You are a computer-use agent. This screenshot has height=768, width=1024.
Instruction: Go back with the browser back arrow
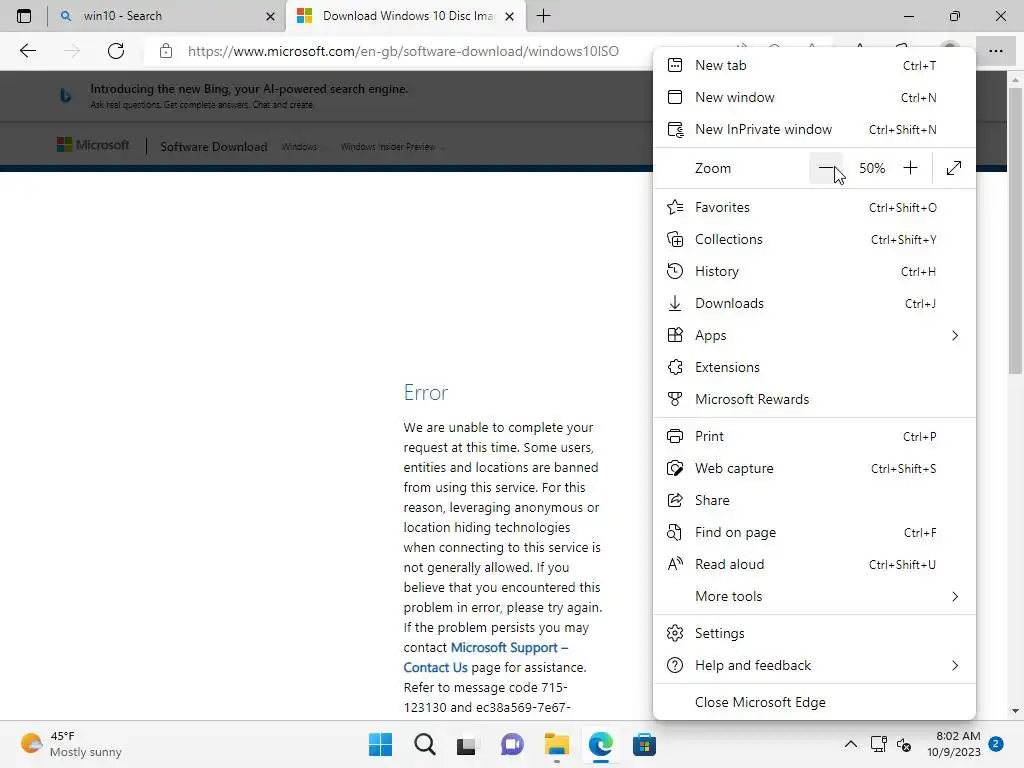[27, 51]
